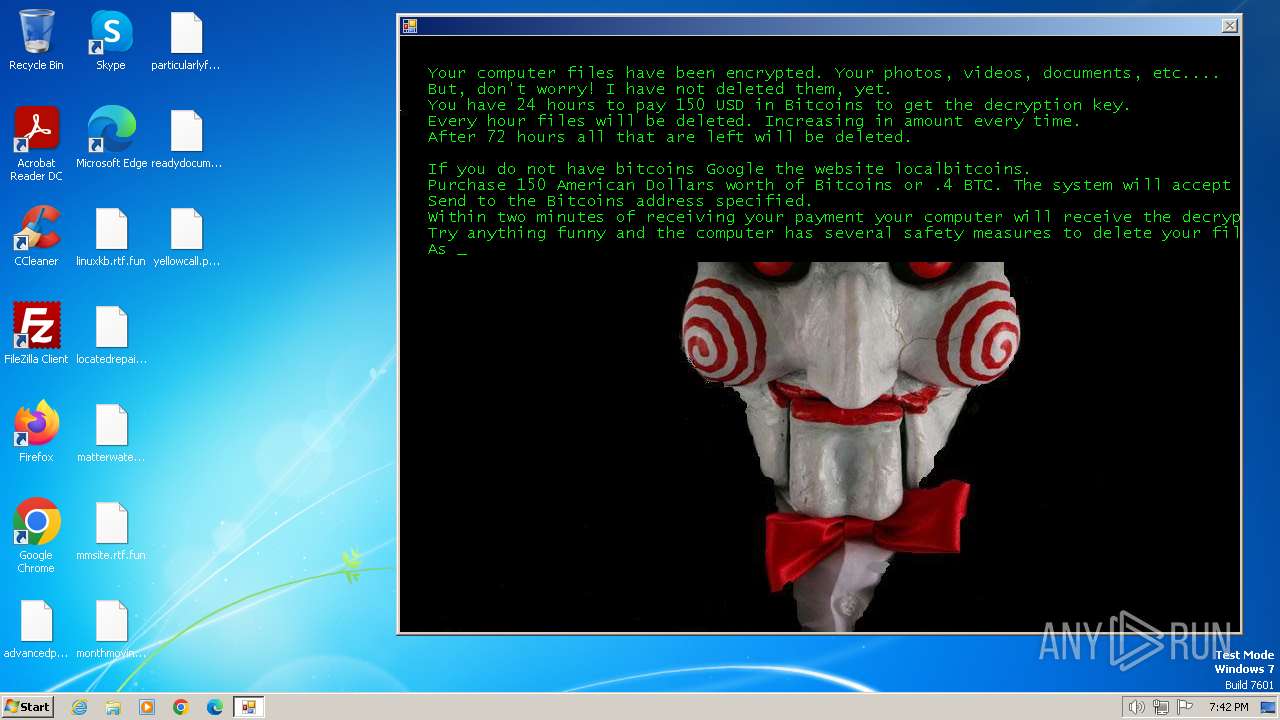Image resolution: width=1280 pixels, height=720 pixels.
Task: Select the FileZilla Client shortcut
Action: (36, 335)
